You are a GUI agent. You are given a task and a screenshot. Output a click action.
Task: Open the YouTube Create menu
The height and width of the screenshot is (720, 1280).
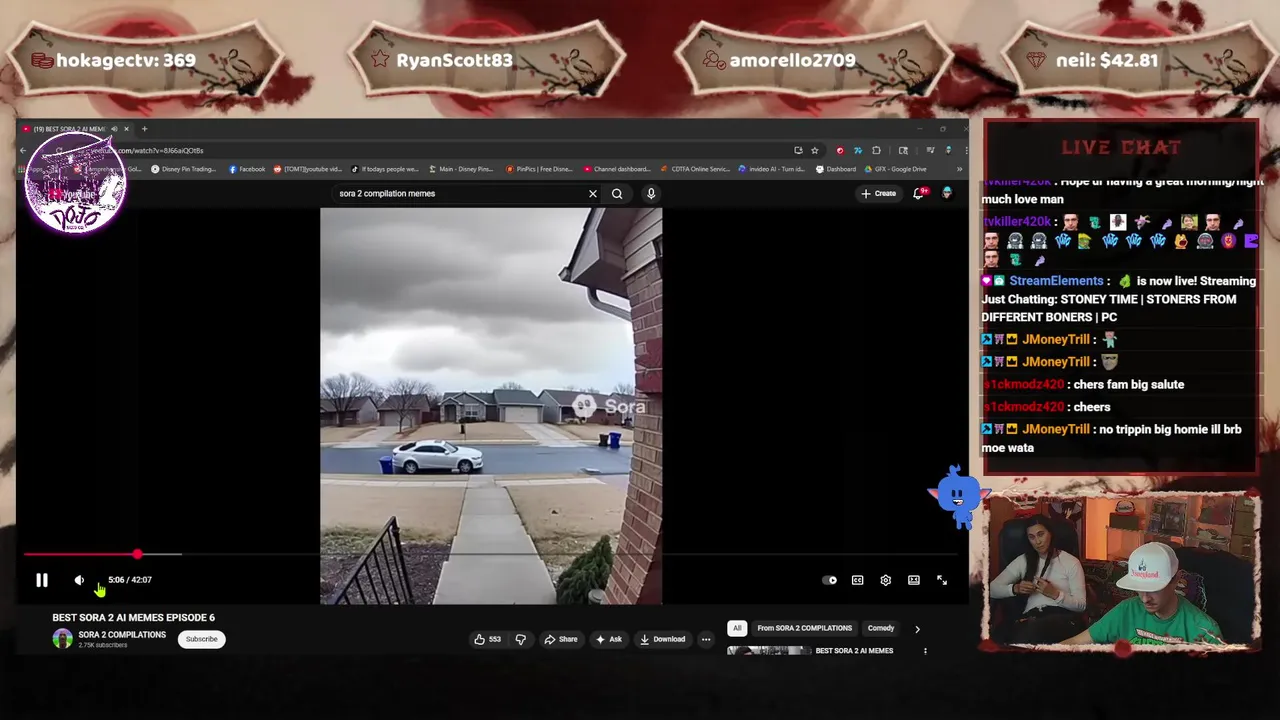[879, 194]
